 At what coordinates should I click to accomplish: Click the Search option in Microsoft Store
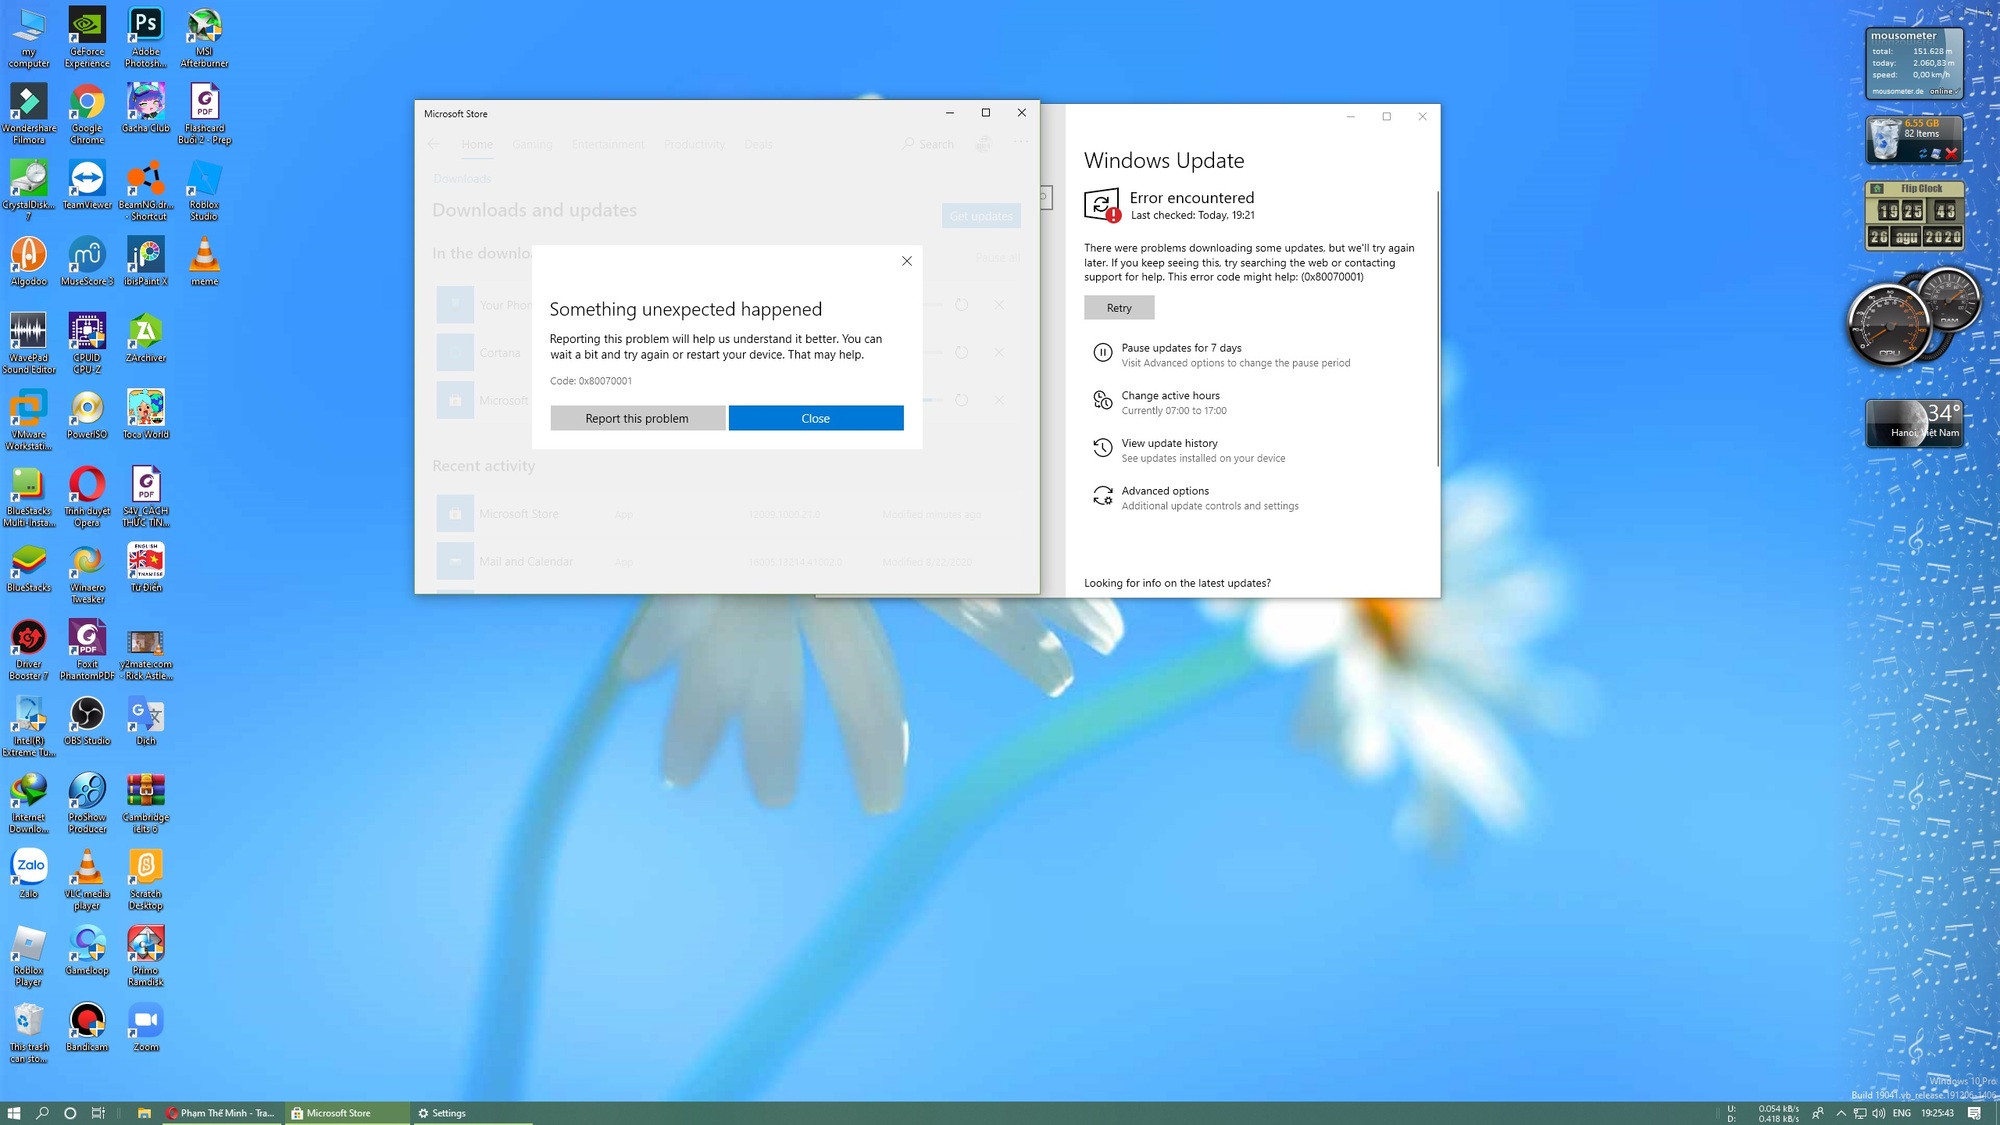pyautogui.click(x=928, y=144)
